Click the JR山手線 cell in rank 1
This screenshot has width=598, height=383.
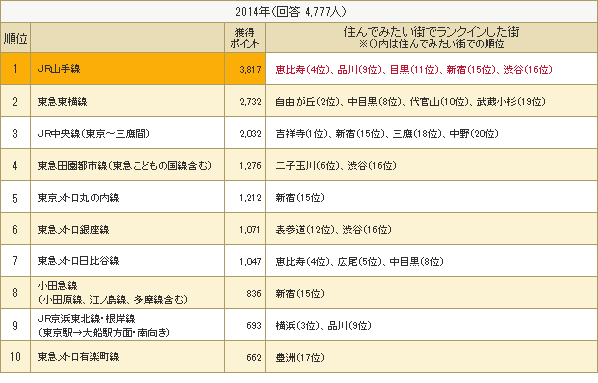(127, 69)
